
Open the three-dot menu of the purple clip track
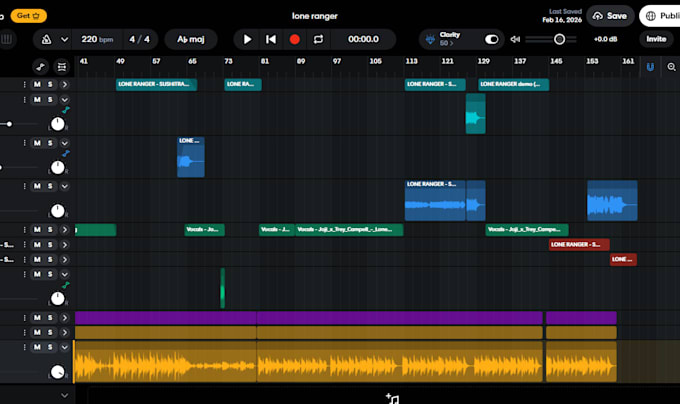point(24,318)
